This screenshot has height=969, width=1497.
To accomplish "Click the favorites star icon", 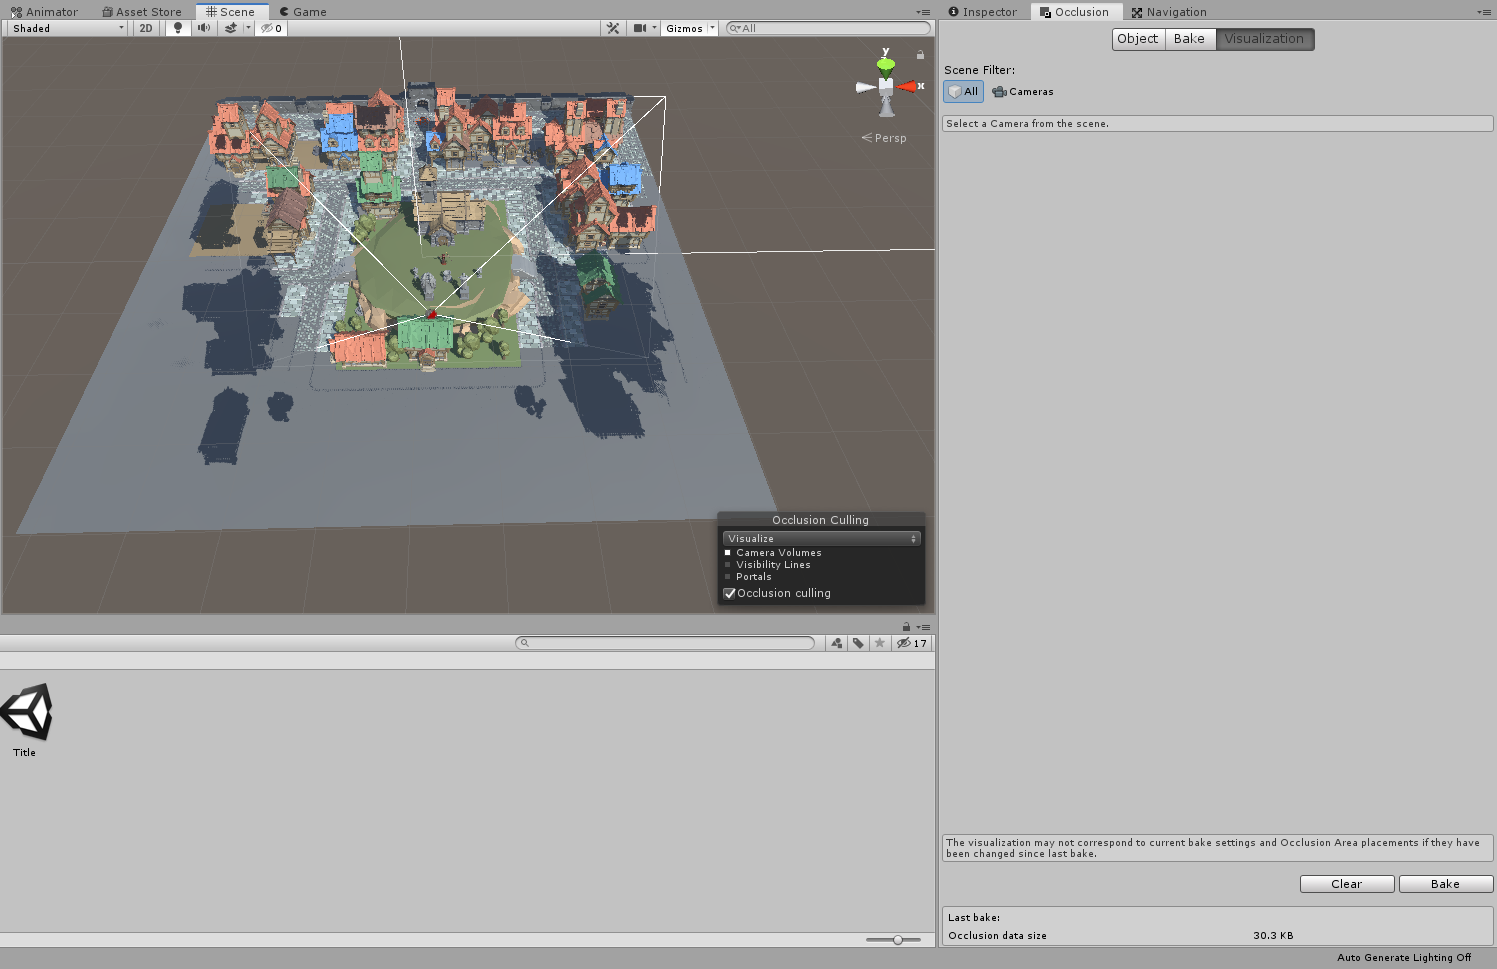I will (x=880, y=643).
